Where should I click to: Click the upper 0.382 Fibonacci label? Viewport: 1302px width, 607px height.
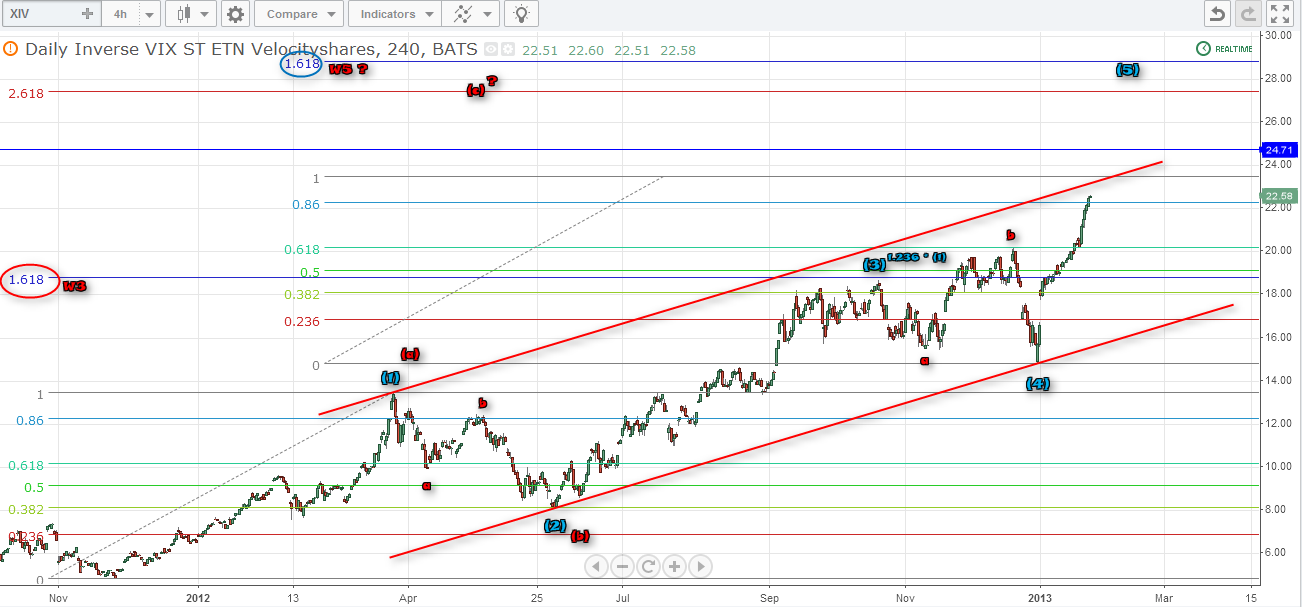coord(302,293)
